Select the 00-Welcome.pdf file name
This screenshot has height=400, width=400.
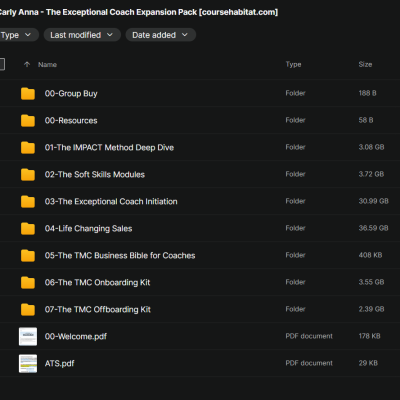click(76, 337)
